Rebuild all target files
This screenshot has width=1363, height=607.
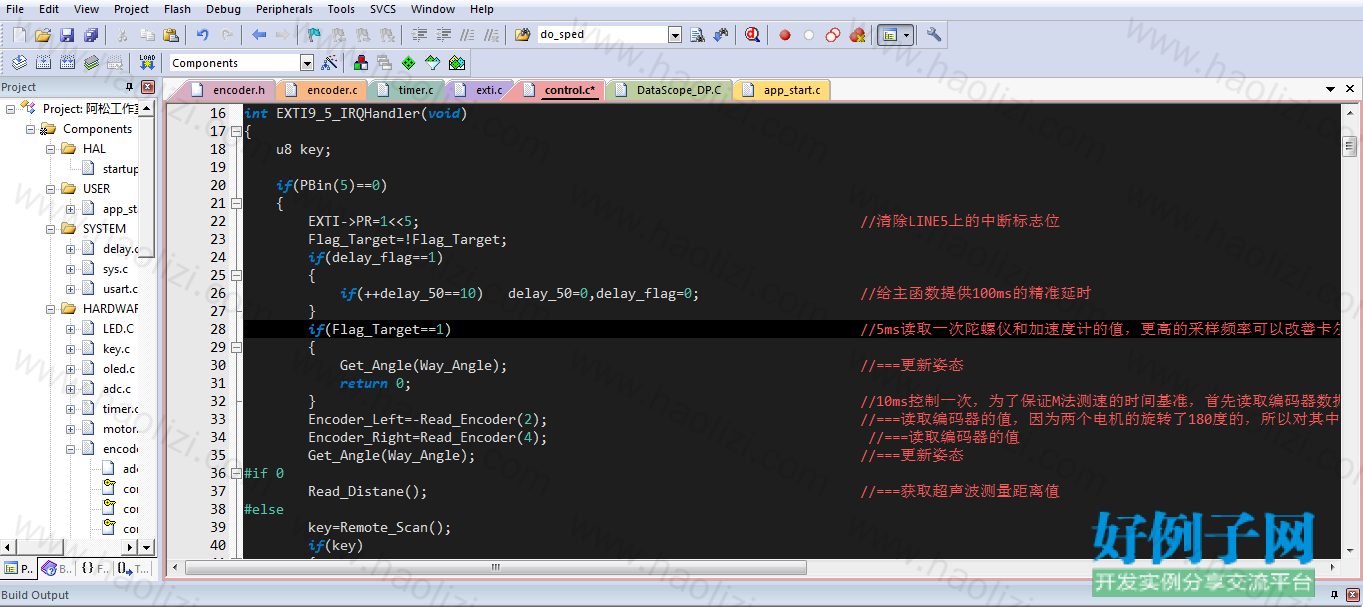67,63
